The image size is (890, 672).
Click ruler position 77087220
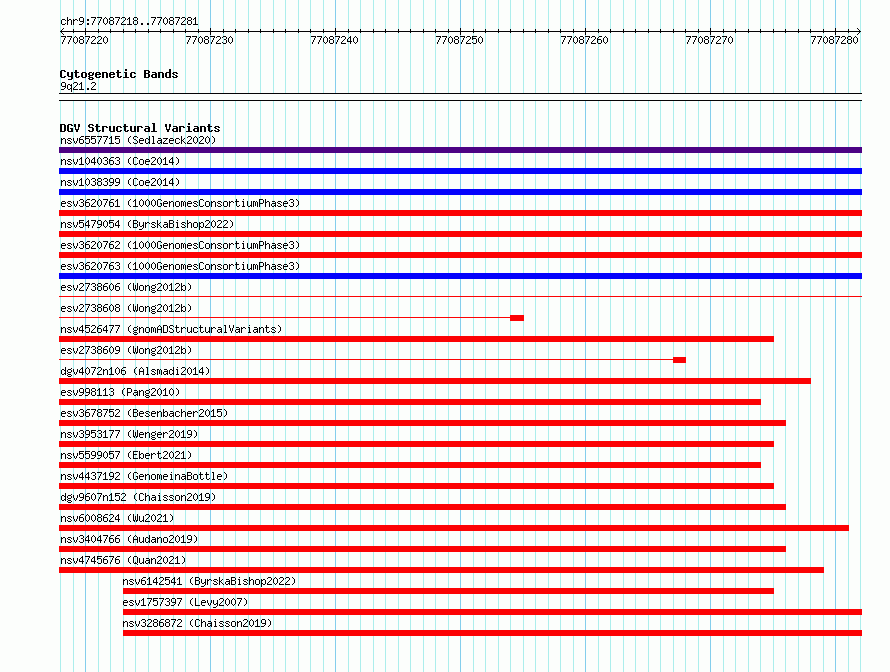click(85, 40)
